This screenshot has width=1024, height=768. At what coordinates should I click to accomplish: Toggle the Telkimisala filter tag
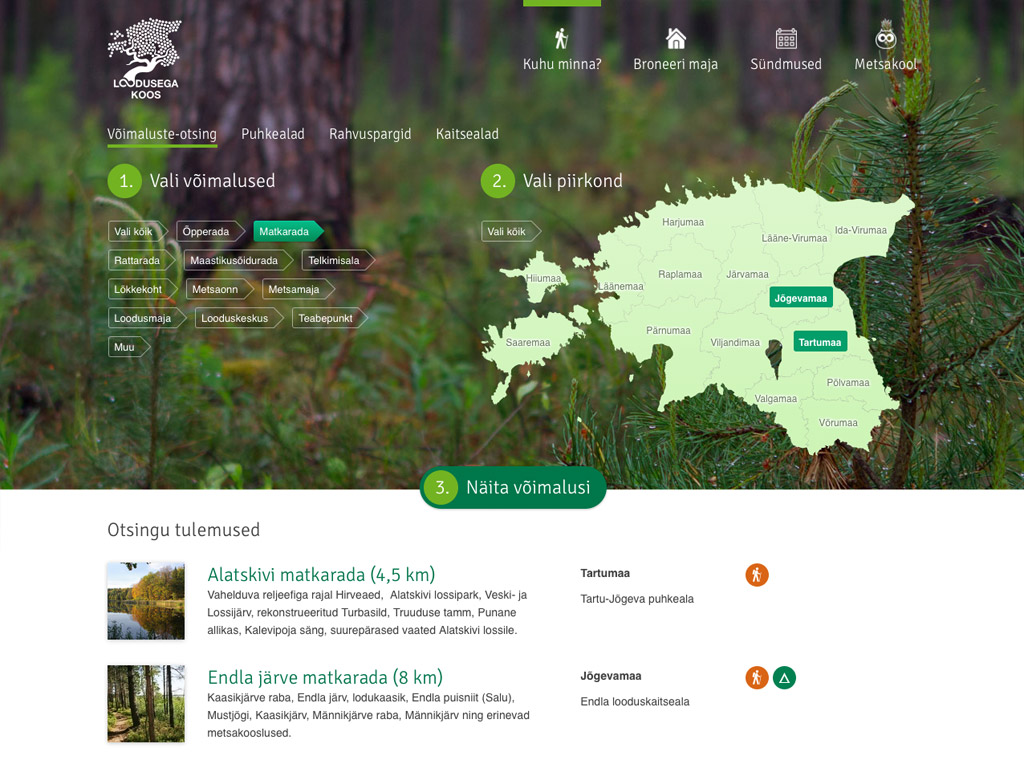[336, 261]
